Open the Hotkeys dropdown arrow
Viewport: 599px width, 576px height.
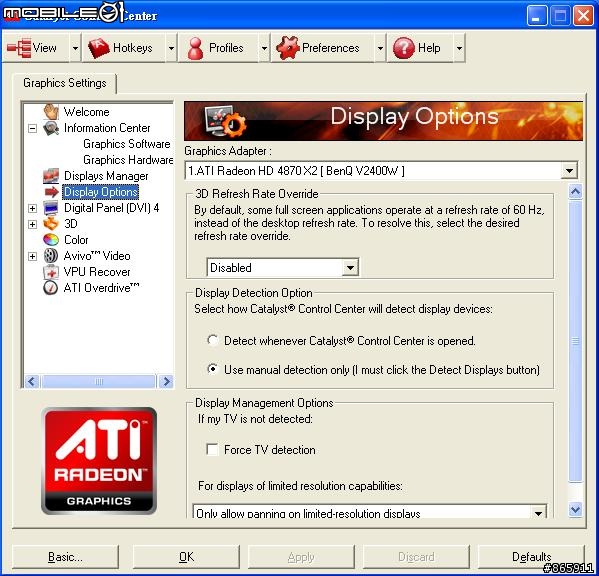[x=171, y=48]
